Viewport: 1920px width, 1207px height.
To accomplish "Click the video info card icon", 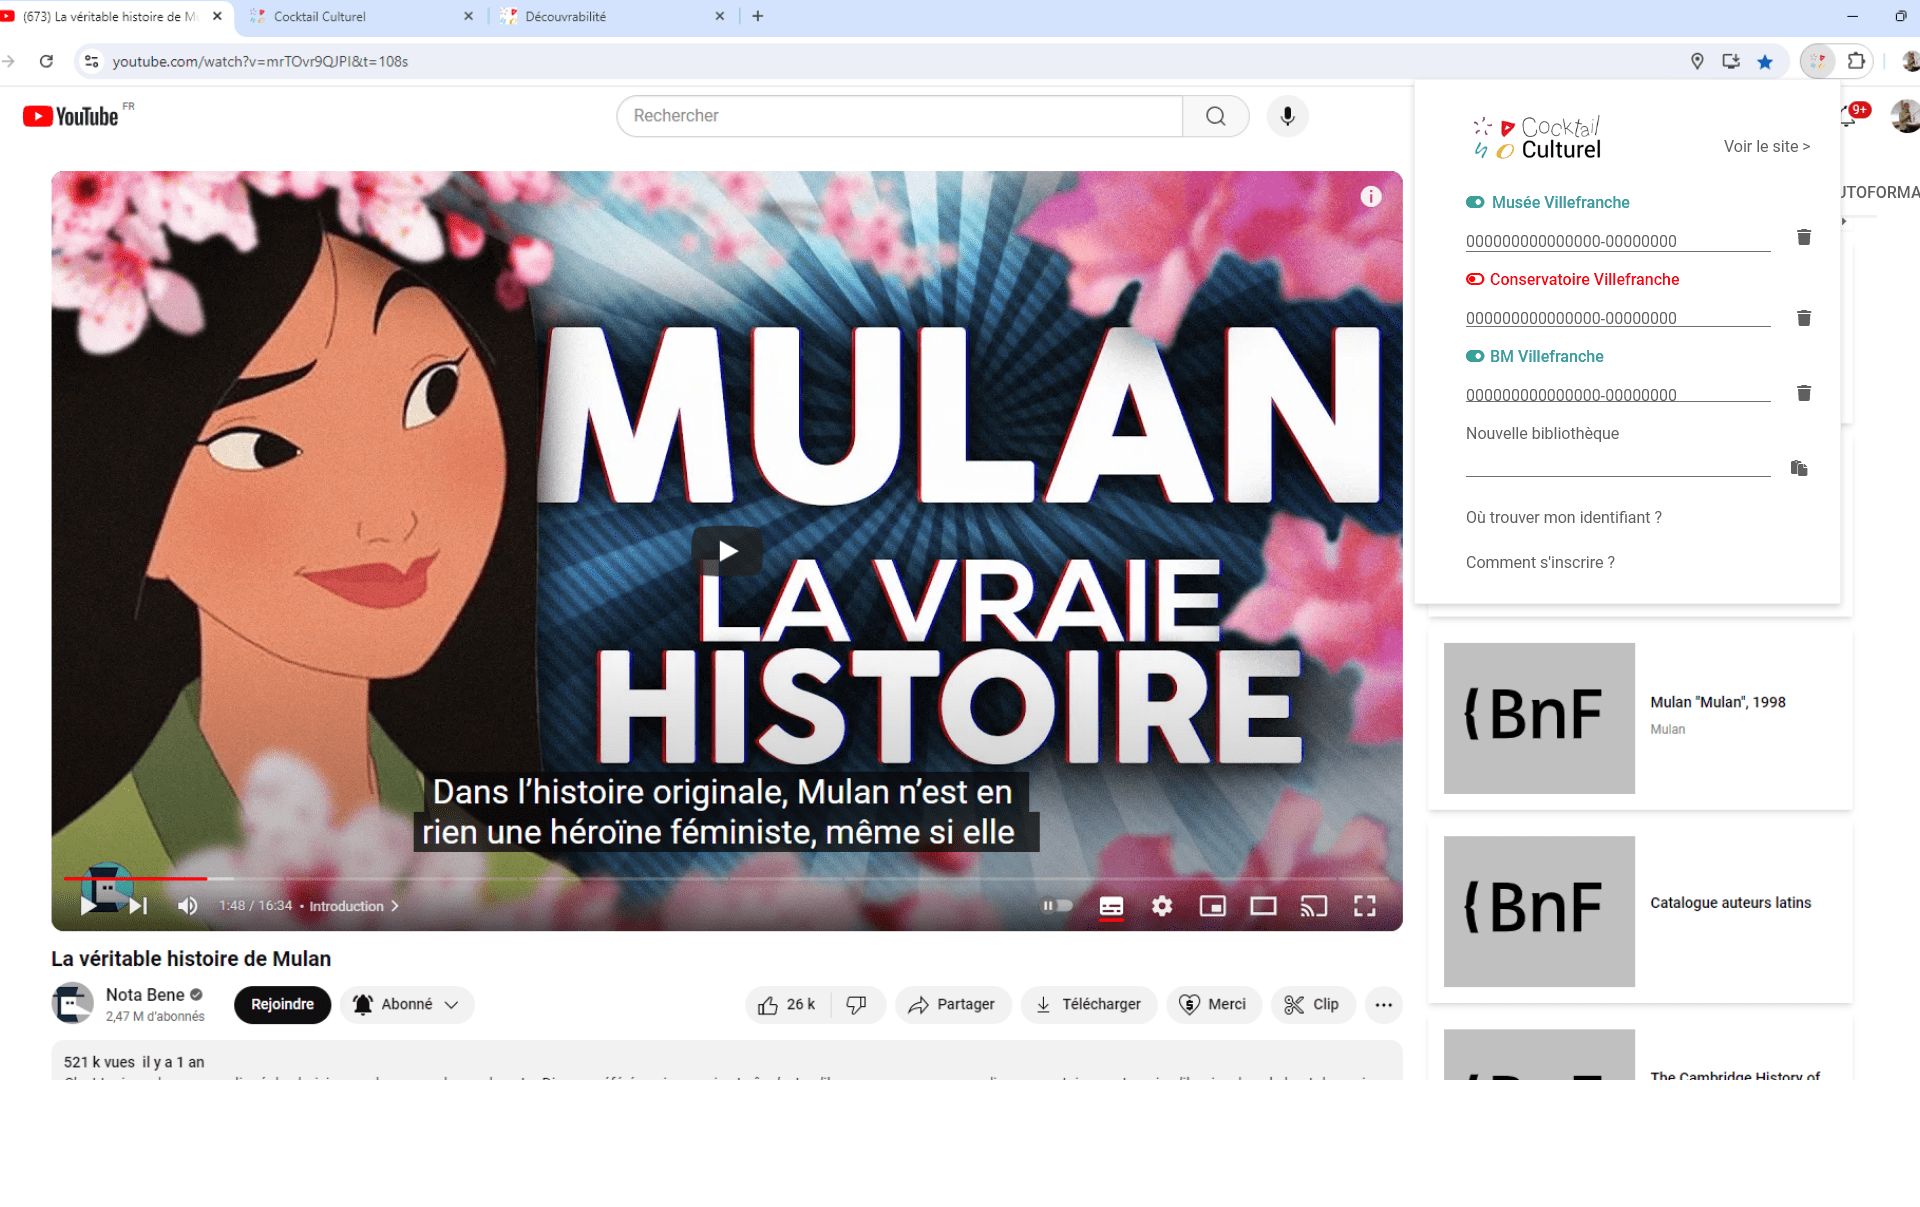I will pos(1370,197).
